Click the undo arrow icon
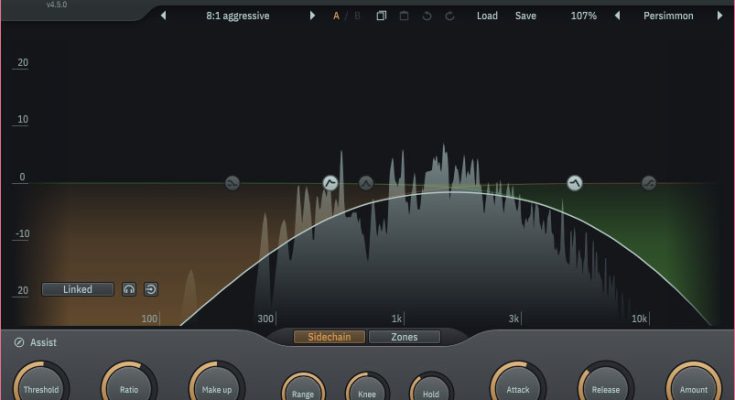 pyautogui.click(x=427, y=16)
